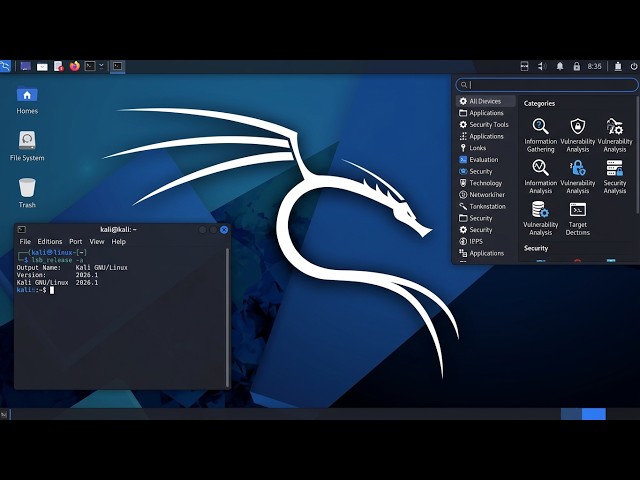The width and height of the screenshot is (640, 480).
Task: Click the terminal icon in terminal title bar
Action: (22, 230)
